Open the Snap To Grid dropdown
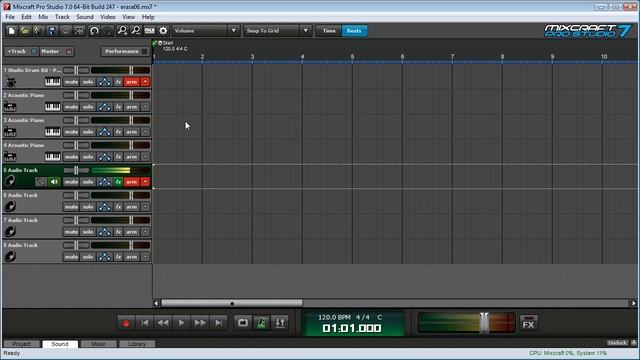640x360 pixels. coord(277,31)
